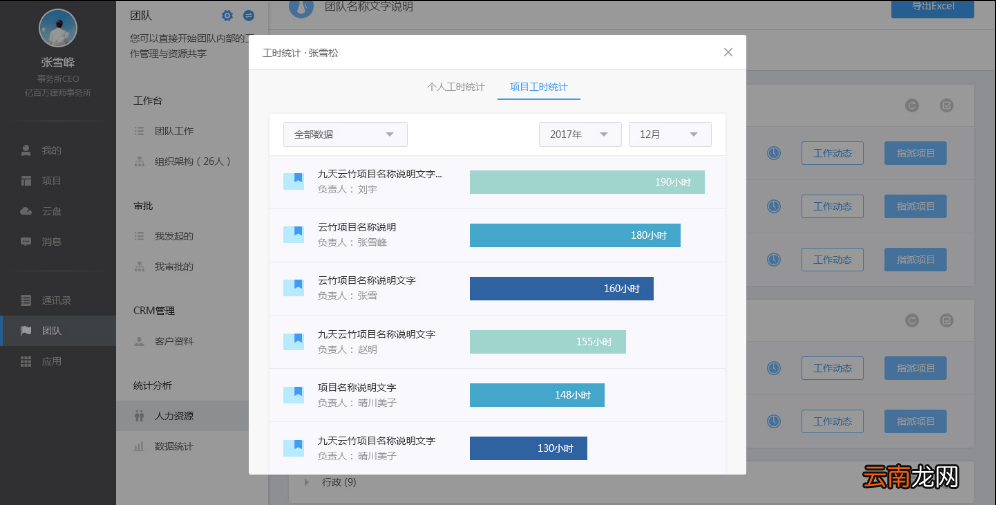The width and height of the screenshot is (996, 505).
Task: Click the clock icon in the first row
Action: click(x=774, y=153)
